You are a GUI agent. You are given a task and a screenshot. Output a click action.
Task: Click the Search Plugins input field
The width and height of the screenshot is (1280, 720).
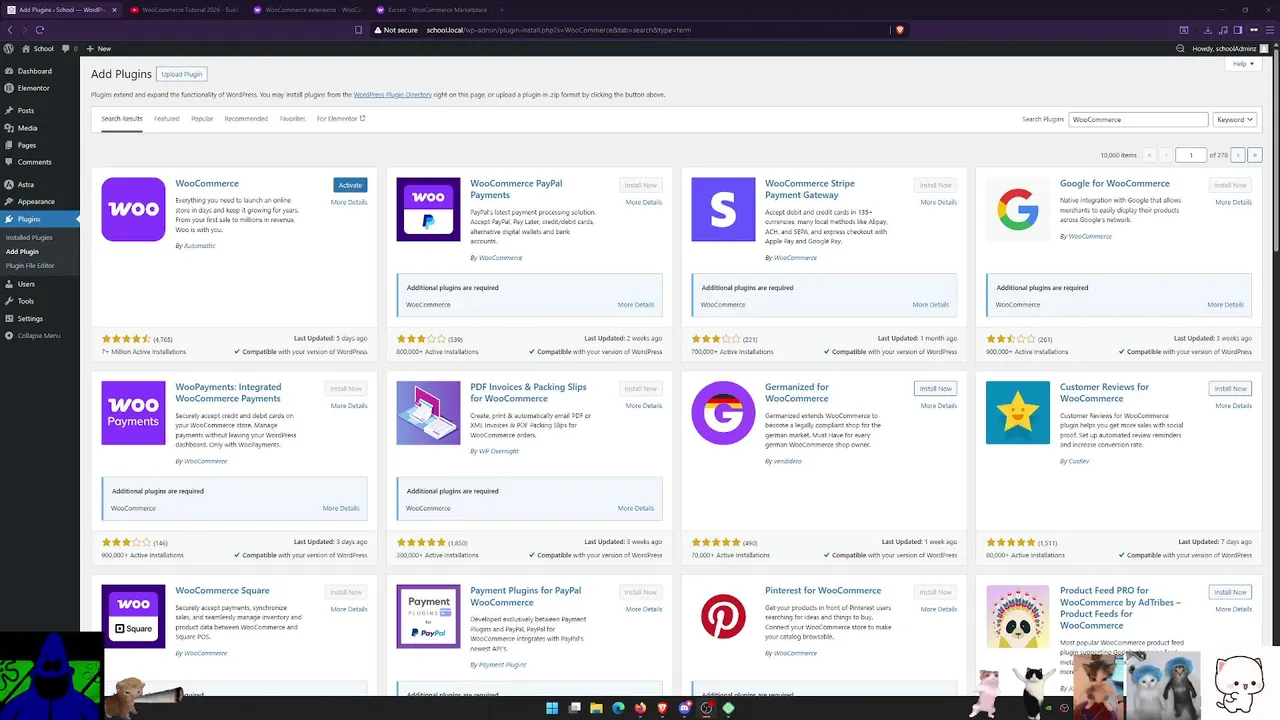(x=1138, y=119)
